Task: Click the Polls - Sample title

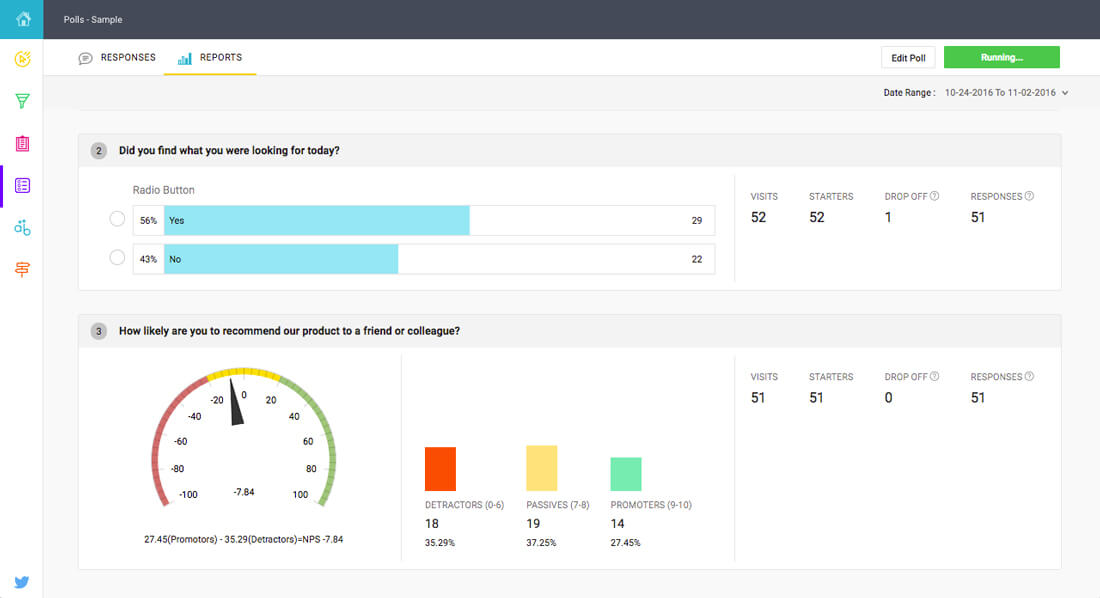Action: (x=93, y=20)
